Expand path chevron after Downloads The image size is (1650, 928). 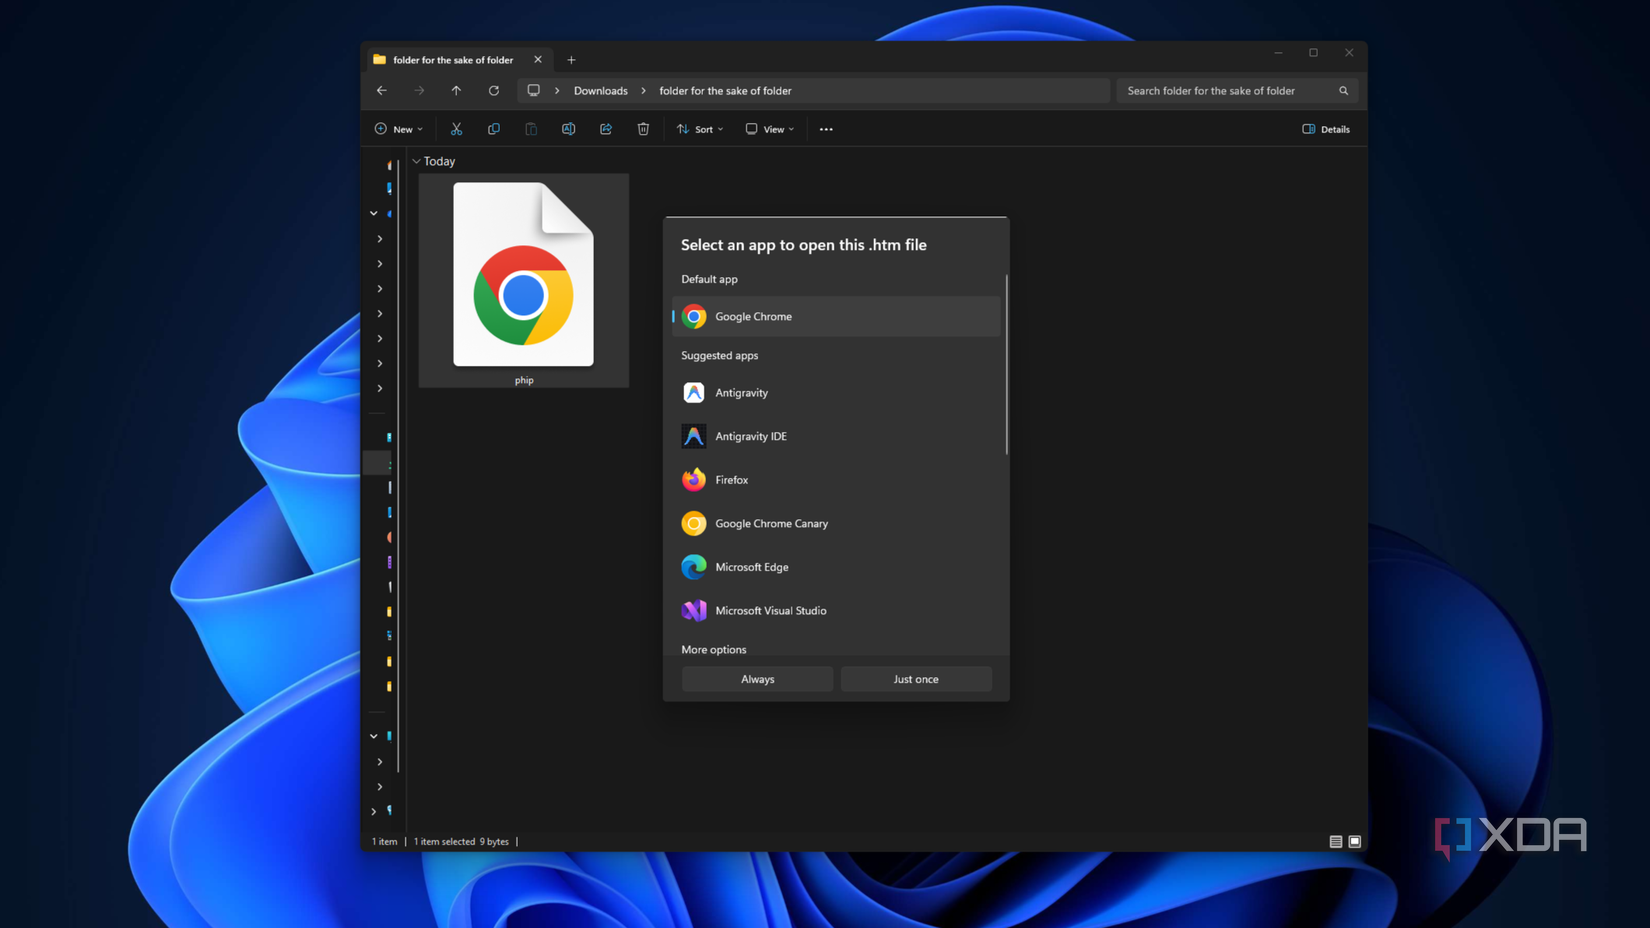click(643, 91)
